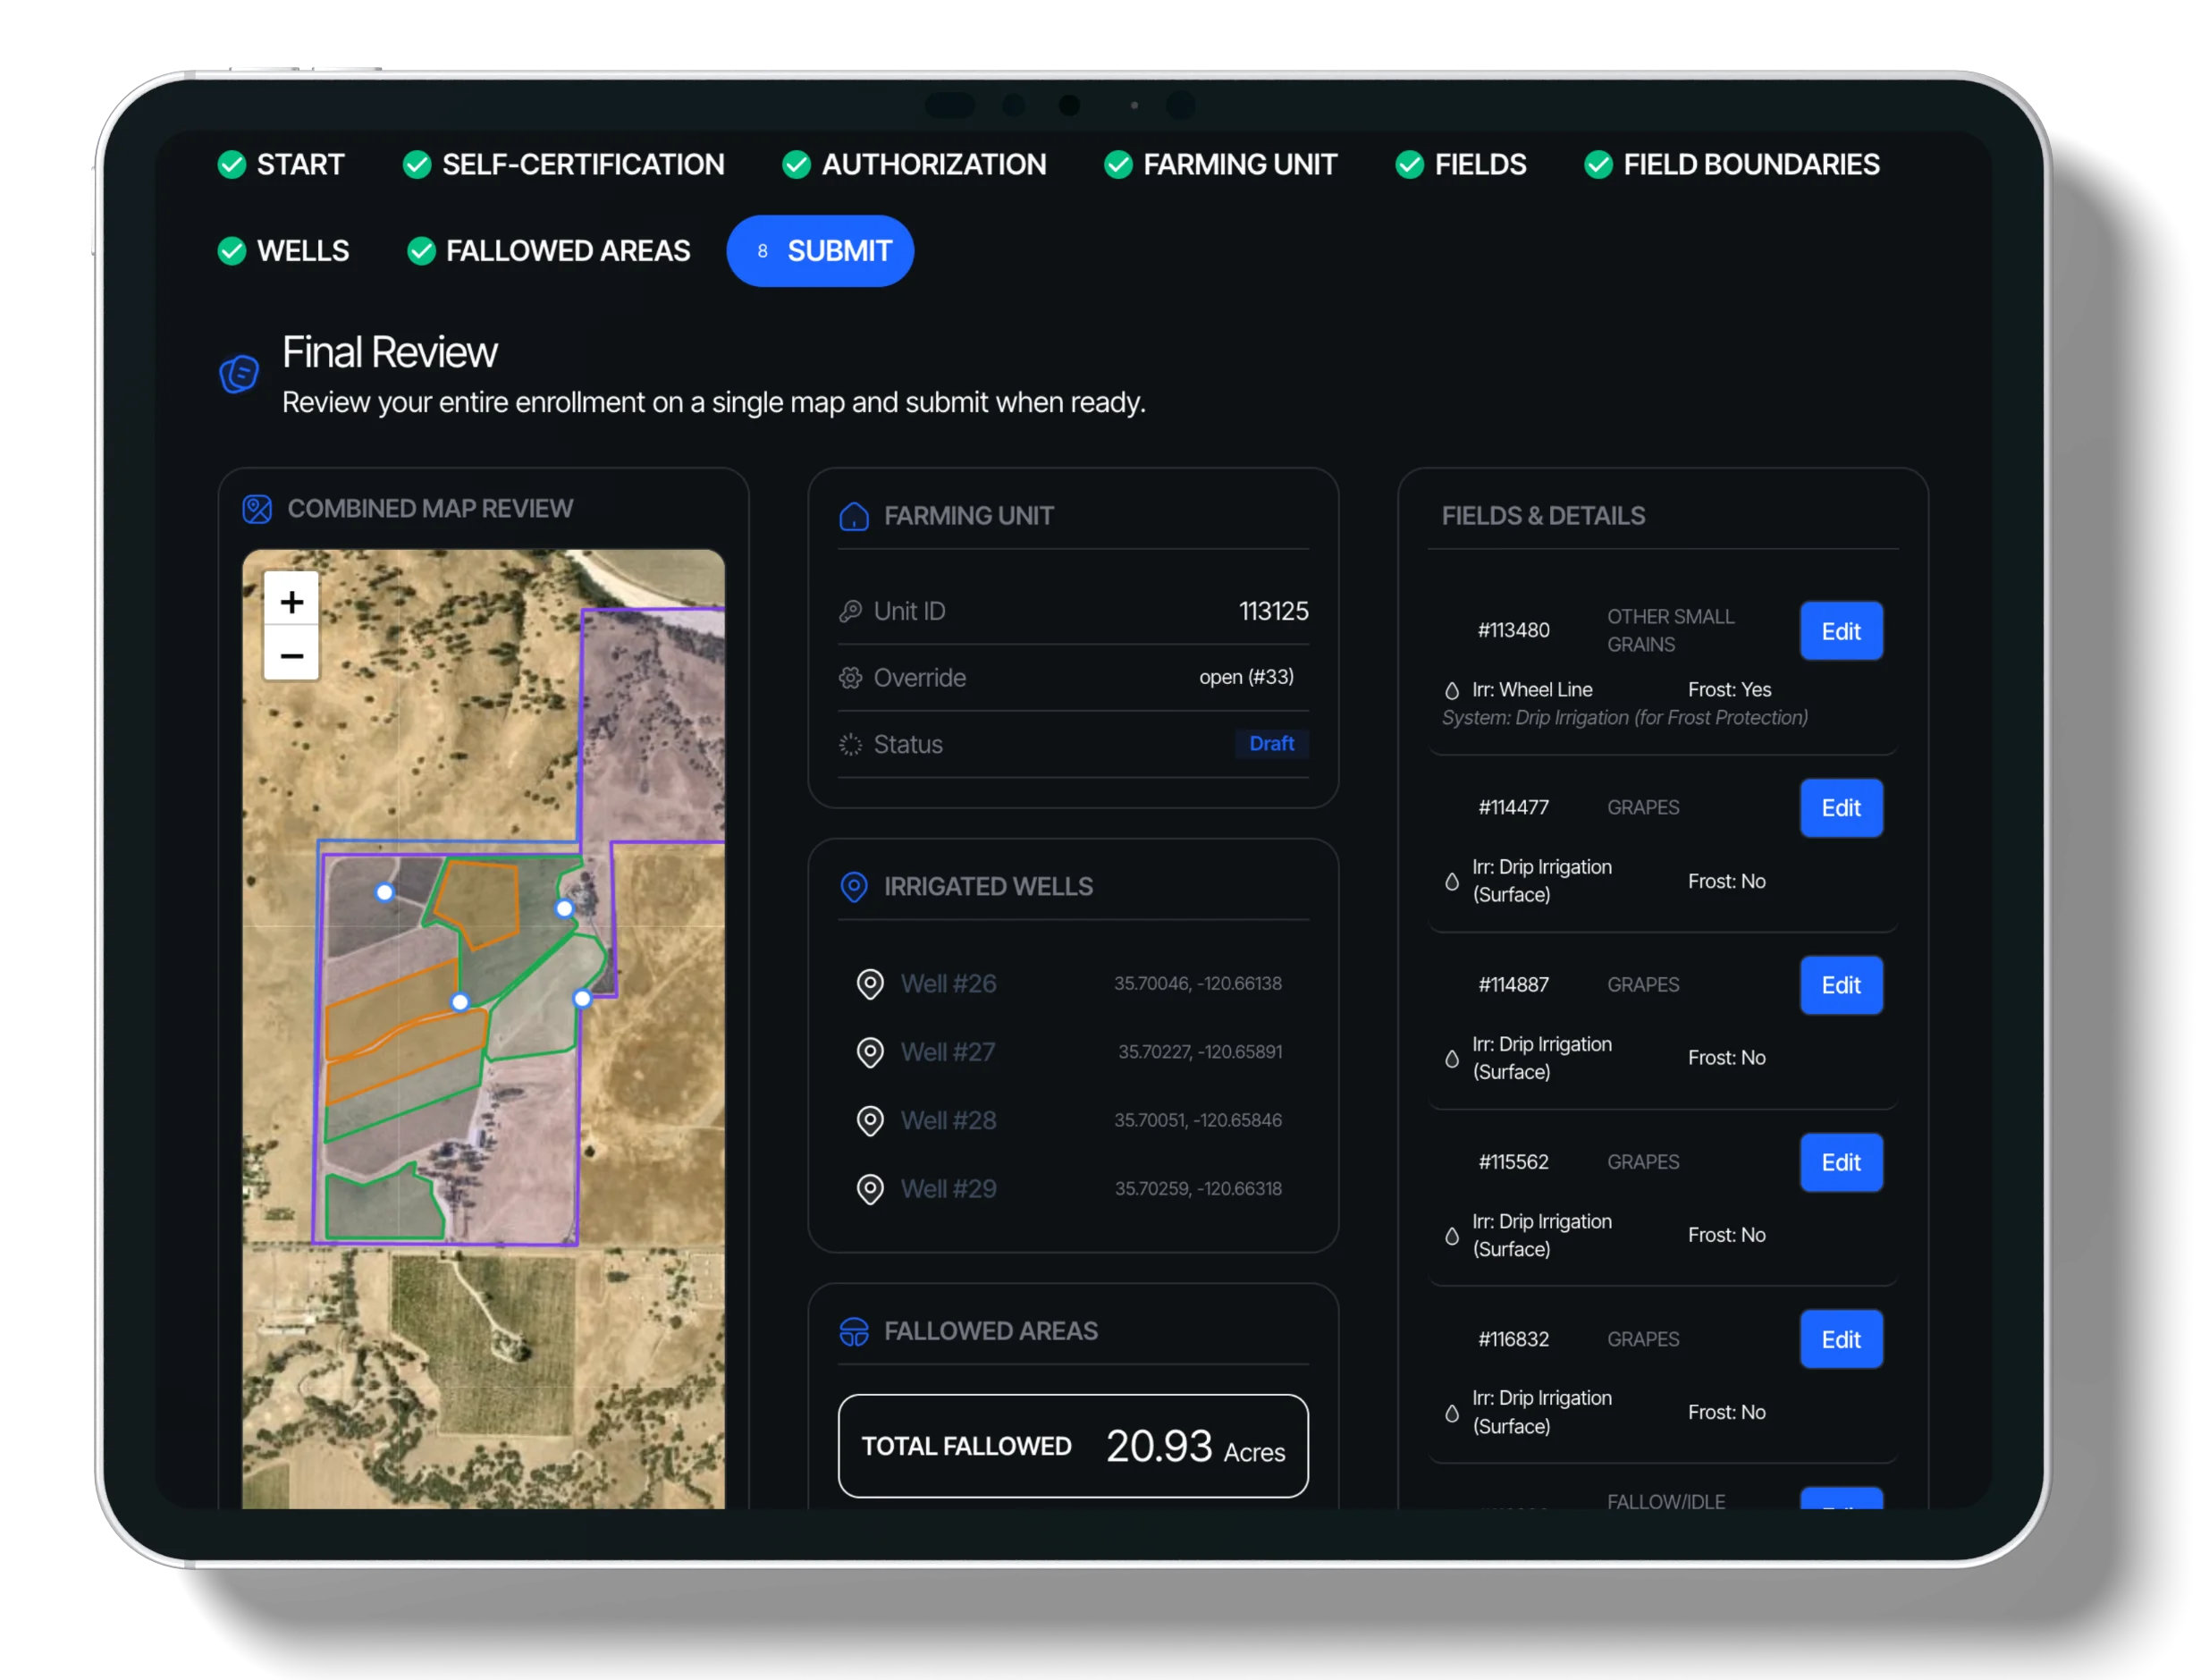Click the Combined Map Review icon
This screenshot has height=1680, width=2209.
click(257, 509)
